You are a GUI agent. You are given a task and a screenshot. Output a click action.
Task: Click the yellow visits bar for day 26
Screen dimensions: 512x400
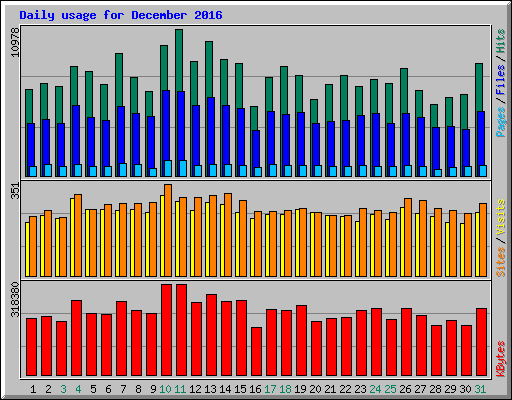[402, 242]
